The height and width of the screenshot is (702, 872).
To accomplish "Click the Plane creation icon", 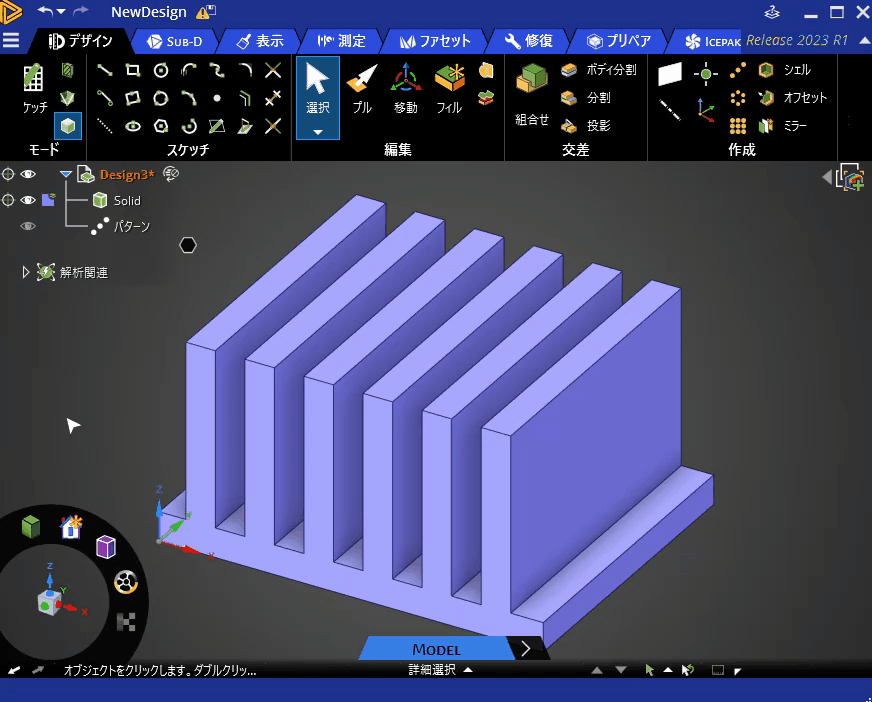I will [670, 74].
